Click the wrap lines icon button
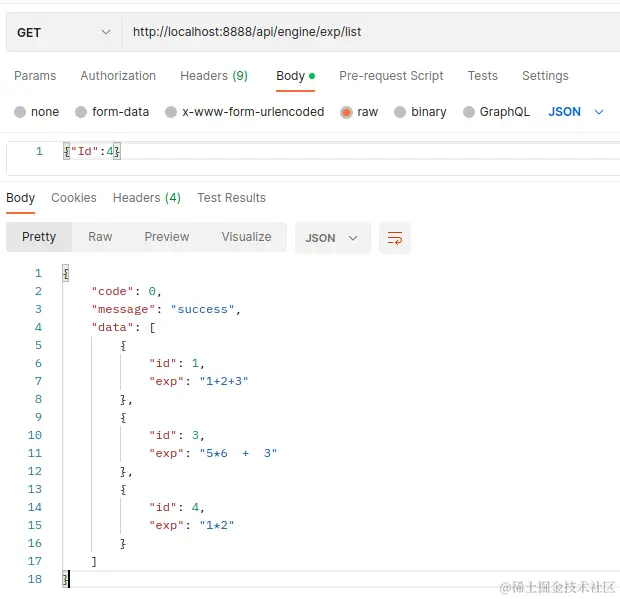620x599 pixels. 395,238
